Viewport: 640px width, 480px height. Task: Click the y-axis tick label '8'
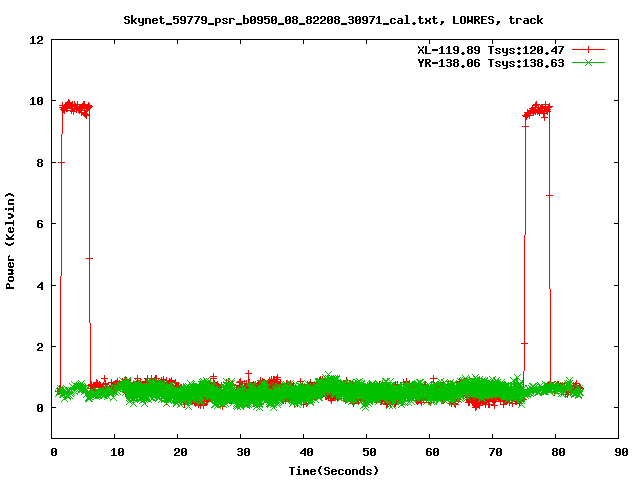click(40, 163)
